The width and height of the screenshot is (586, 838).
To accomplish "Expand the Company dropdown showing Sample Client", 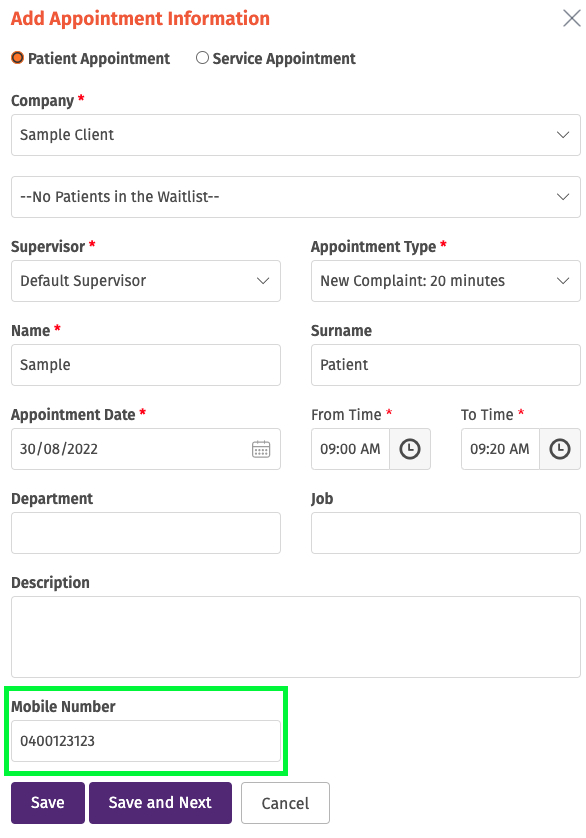I will (x=296, y=135).
